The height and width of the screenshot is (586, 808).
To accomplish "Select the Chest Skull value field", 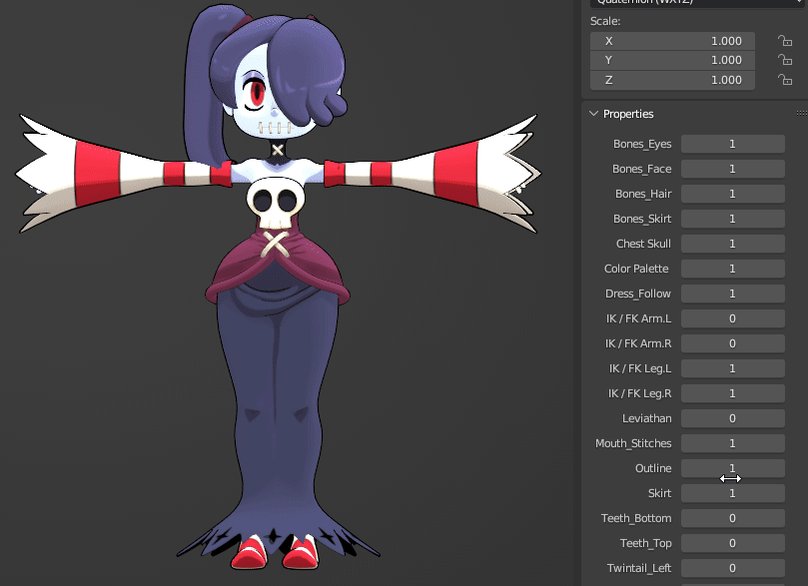I will 733,244.
